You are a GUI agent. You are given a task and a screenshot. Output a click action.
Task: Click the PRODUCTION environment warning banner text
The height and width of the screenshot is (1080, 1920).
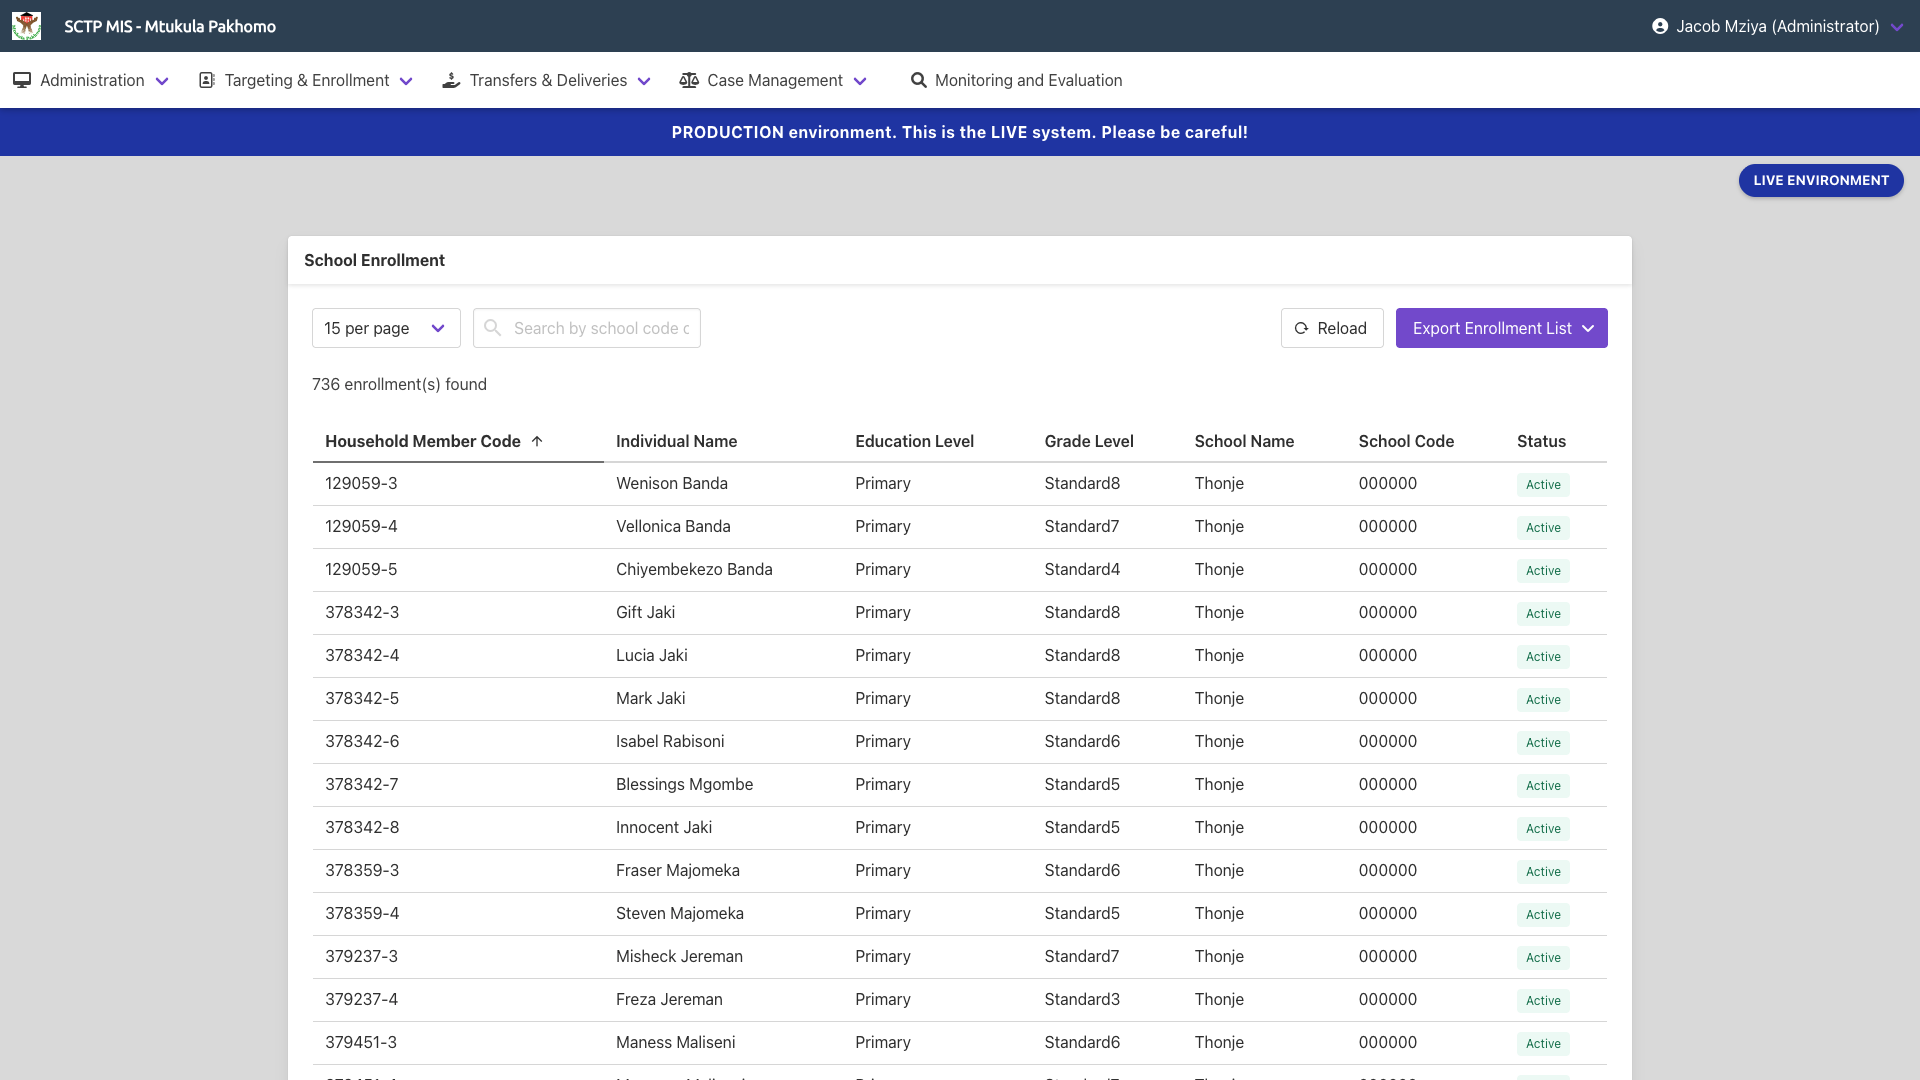[x=960, y=132]
